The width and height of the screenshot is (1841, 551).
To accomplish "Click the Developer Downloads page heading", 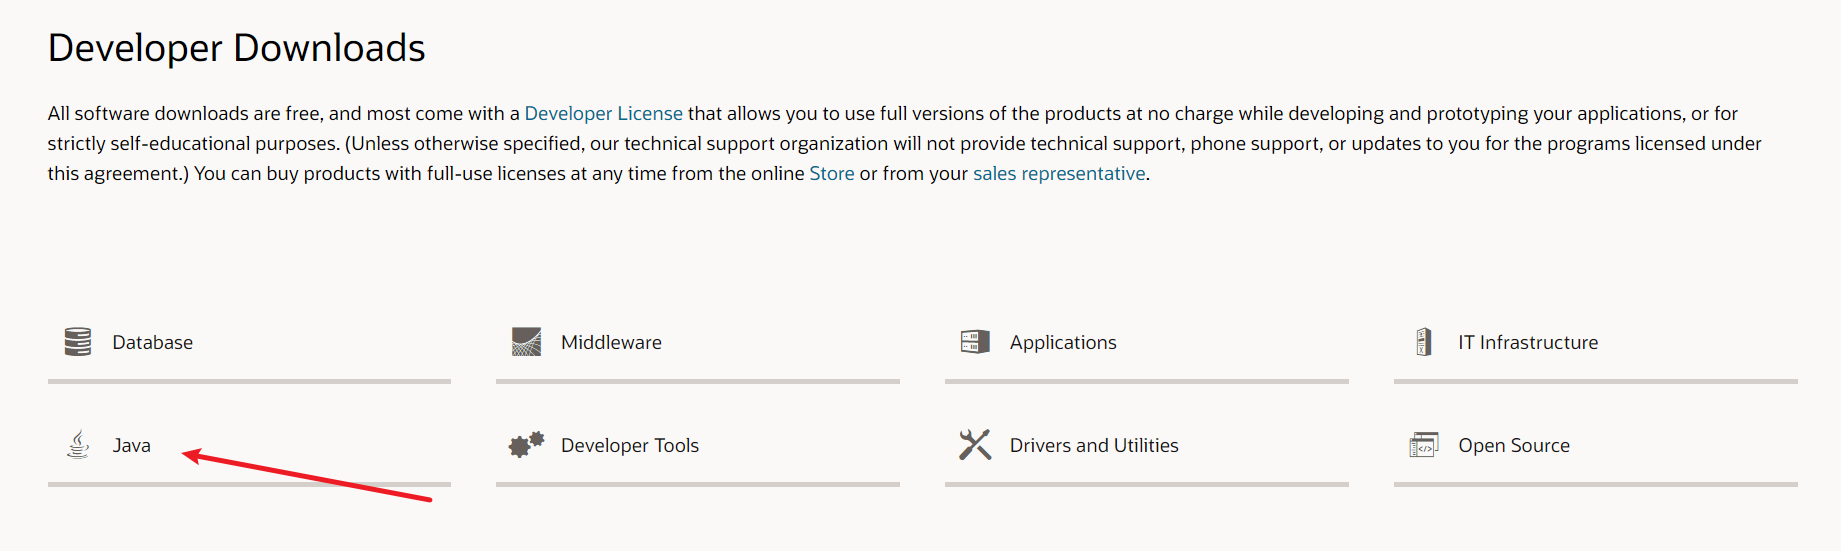I will (x=237, y=48).
